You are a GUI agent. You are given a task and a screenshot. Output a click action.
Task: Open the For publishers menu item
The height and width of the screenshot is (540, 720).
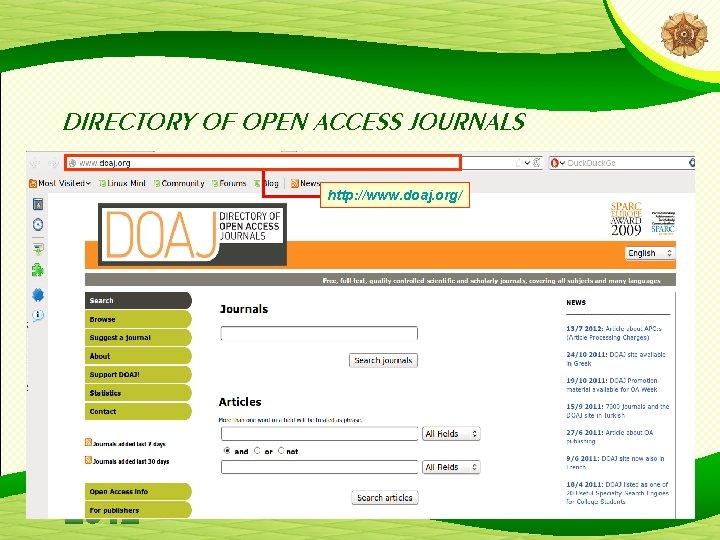pos(138,510)
